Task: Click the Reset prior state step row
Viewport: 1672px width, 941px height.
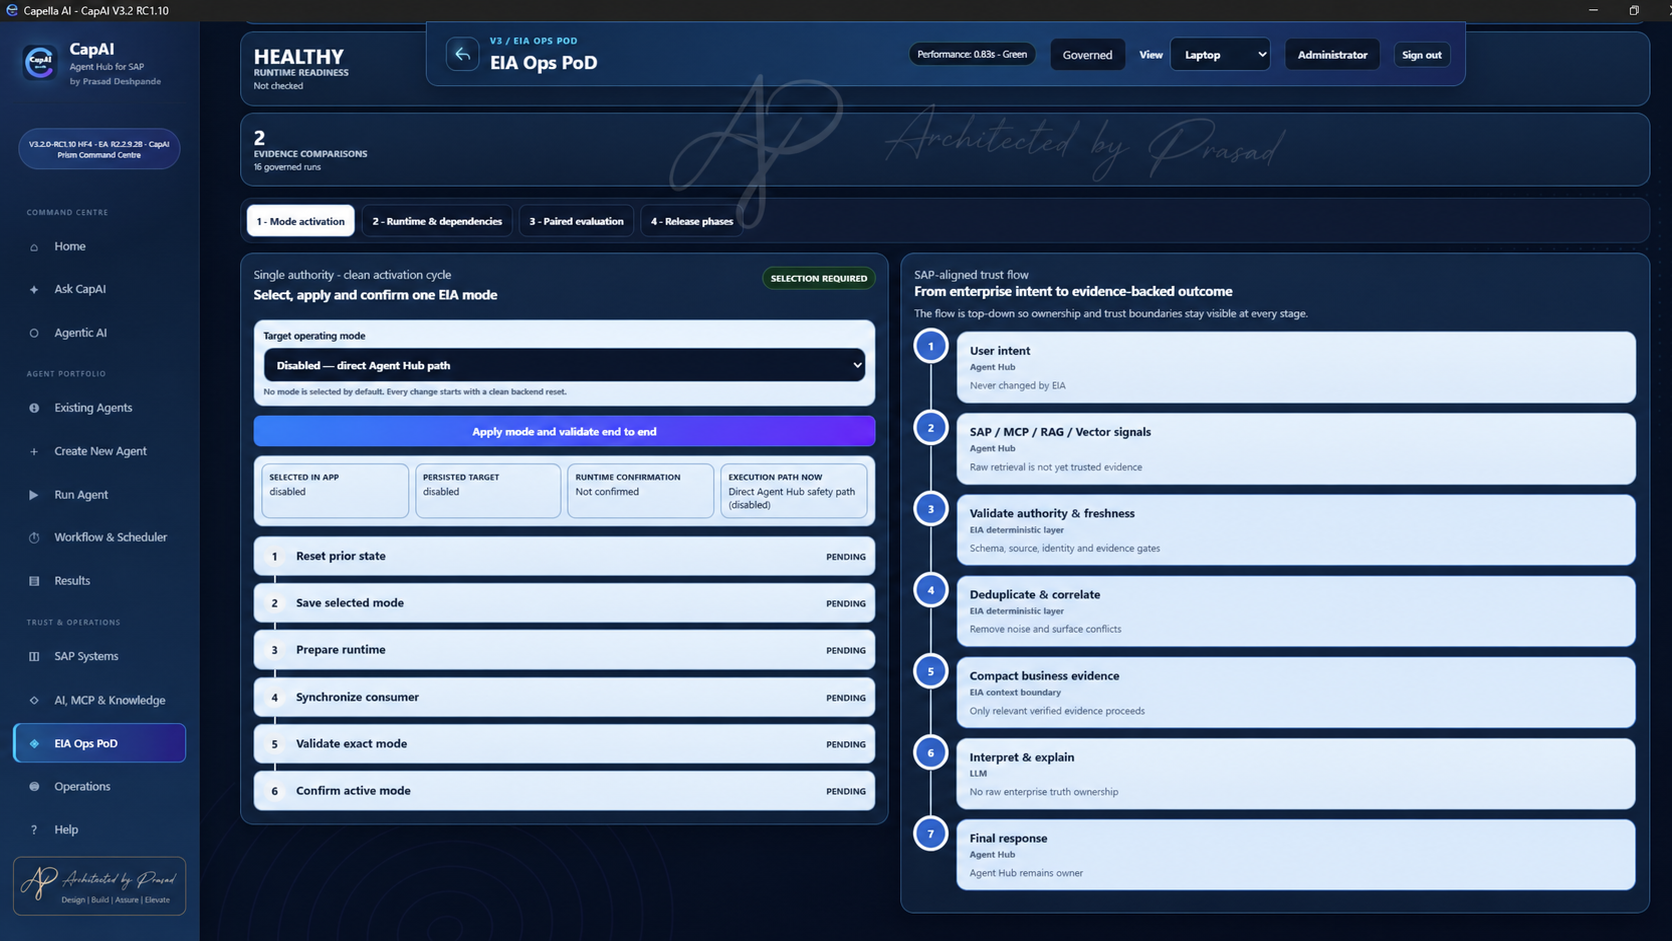Action: point(564,556)
